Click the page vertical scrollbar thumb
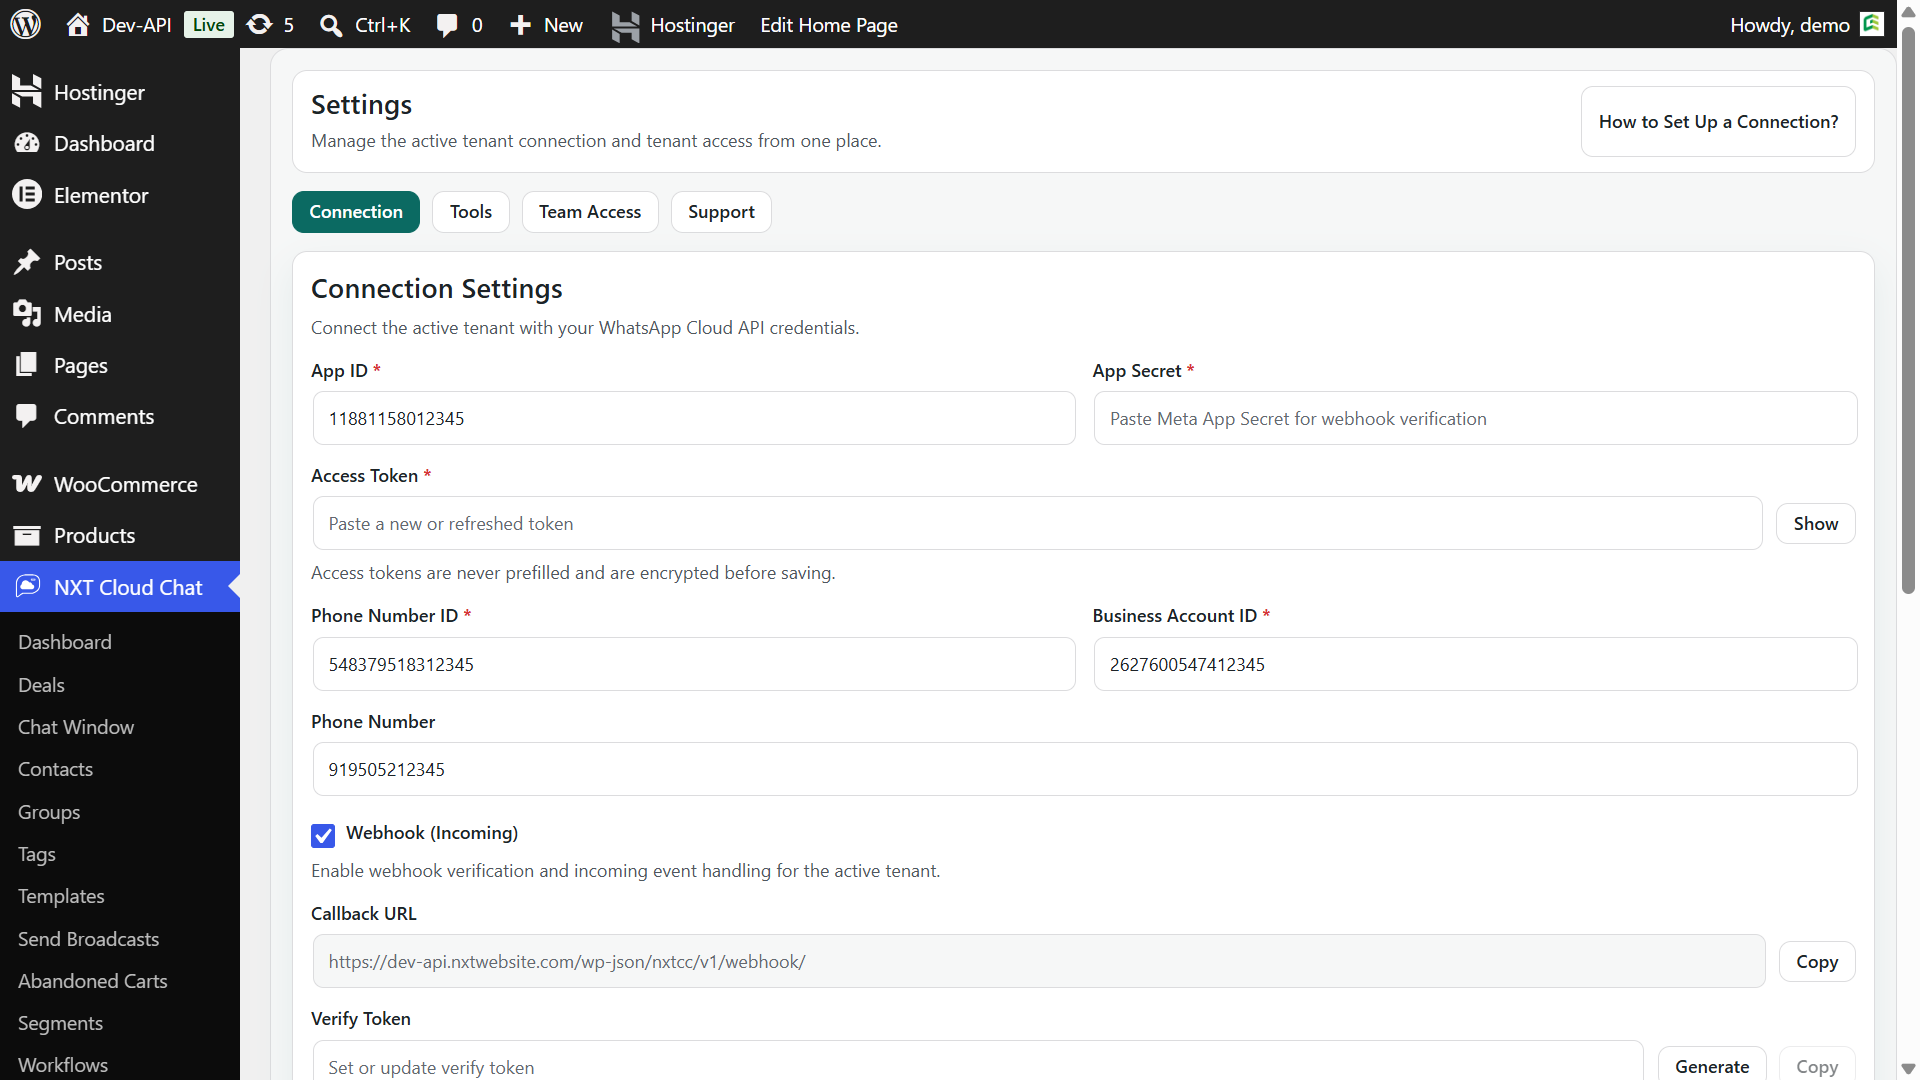The width and height of the screenshot is (1920, 1080). [x=1908, y=310]
